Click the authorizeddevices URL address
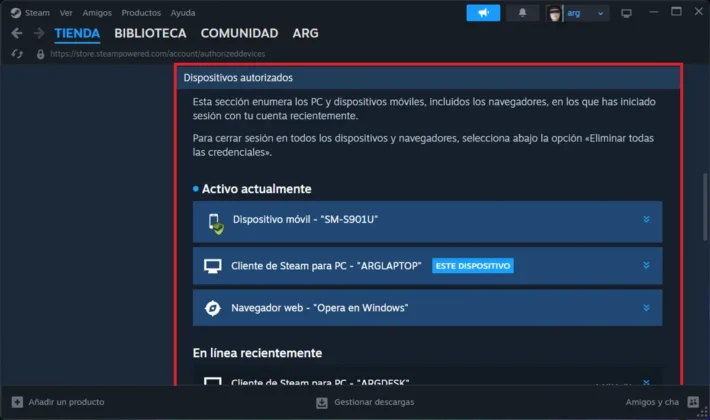Image resolution: width=710 pixels, height=420 pixels. tap(158, 54)
